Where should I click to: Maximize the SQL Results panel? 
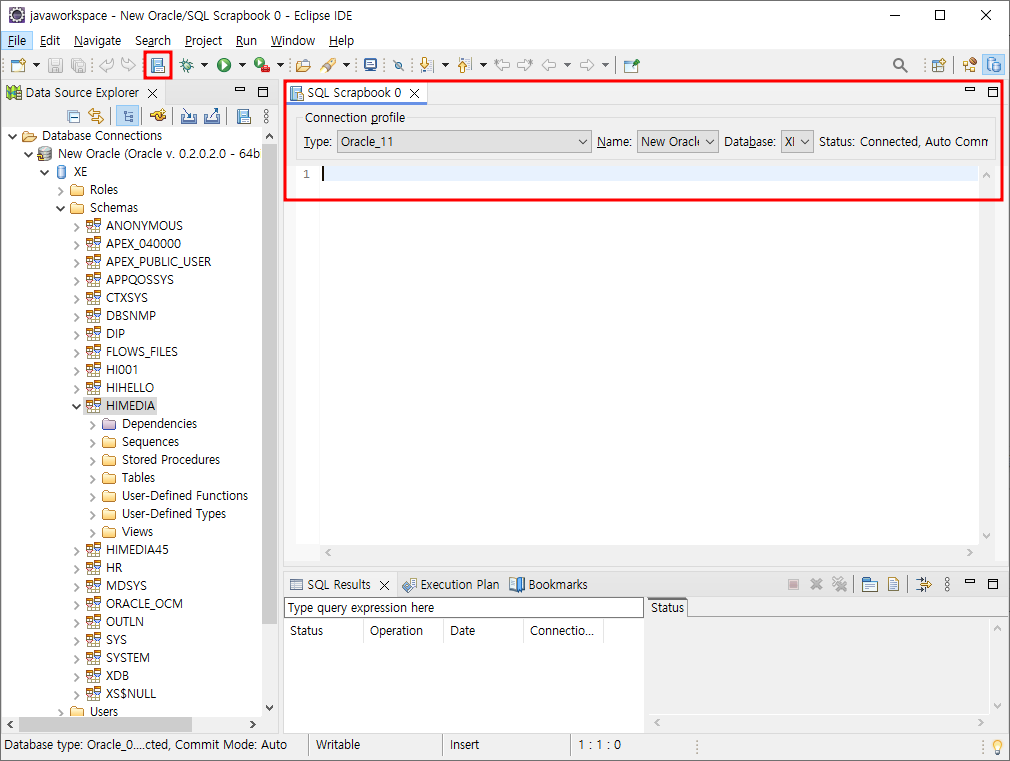[x=993, y=584]
